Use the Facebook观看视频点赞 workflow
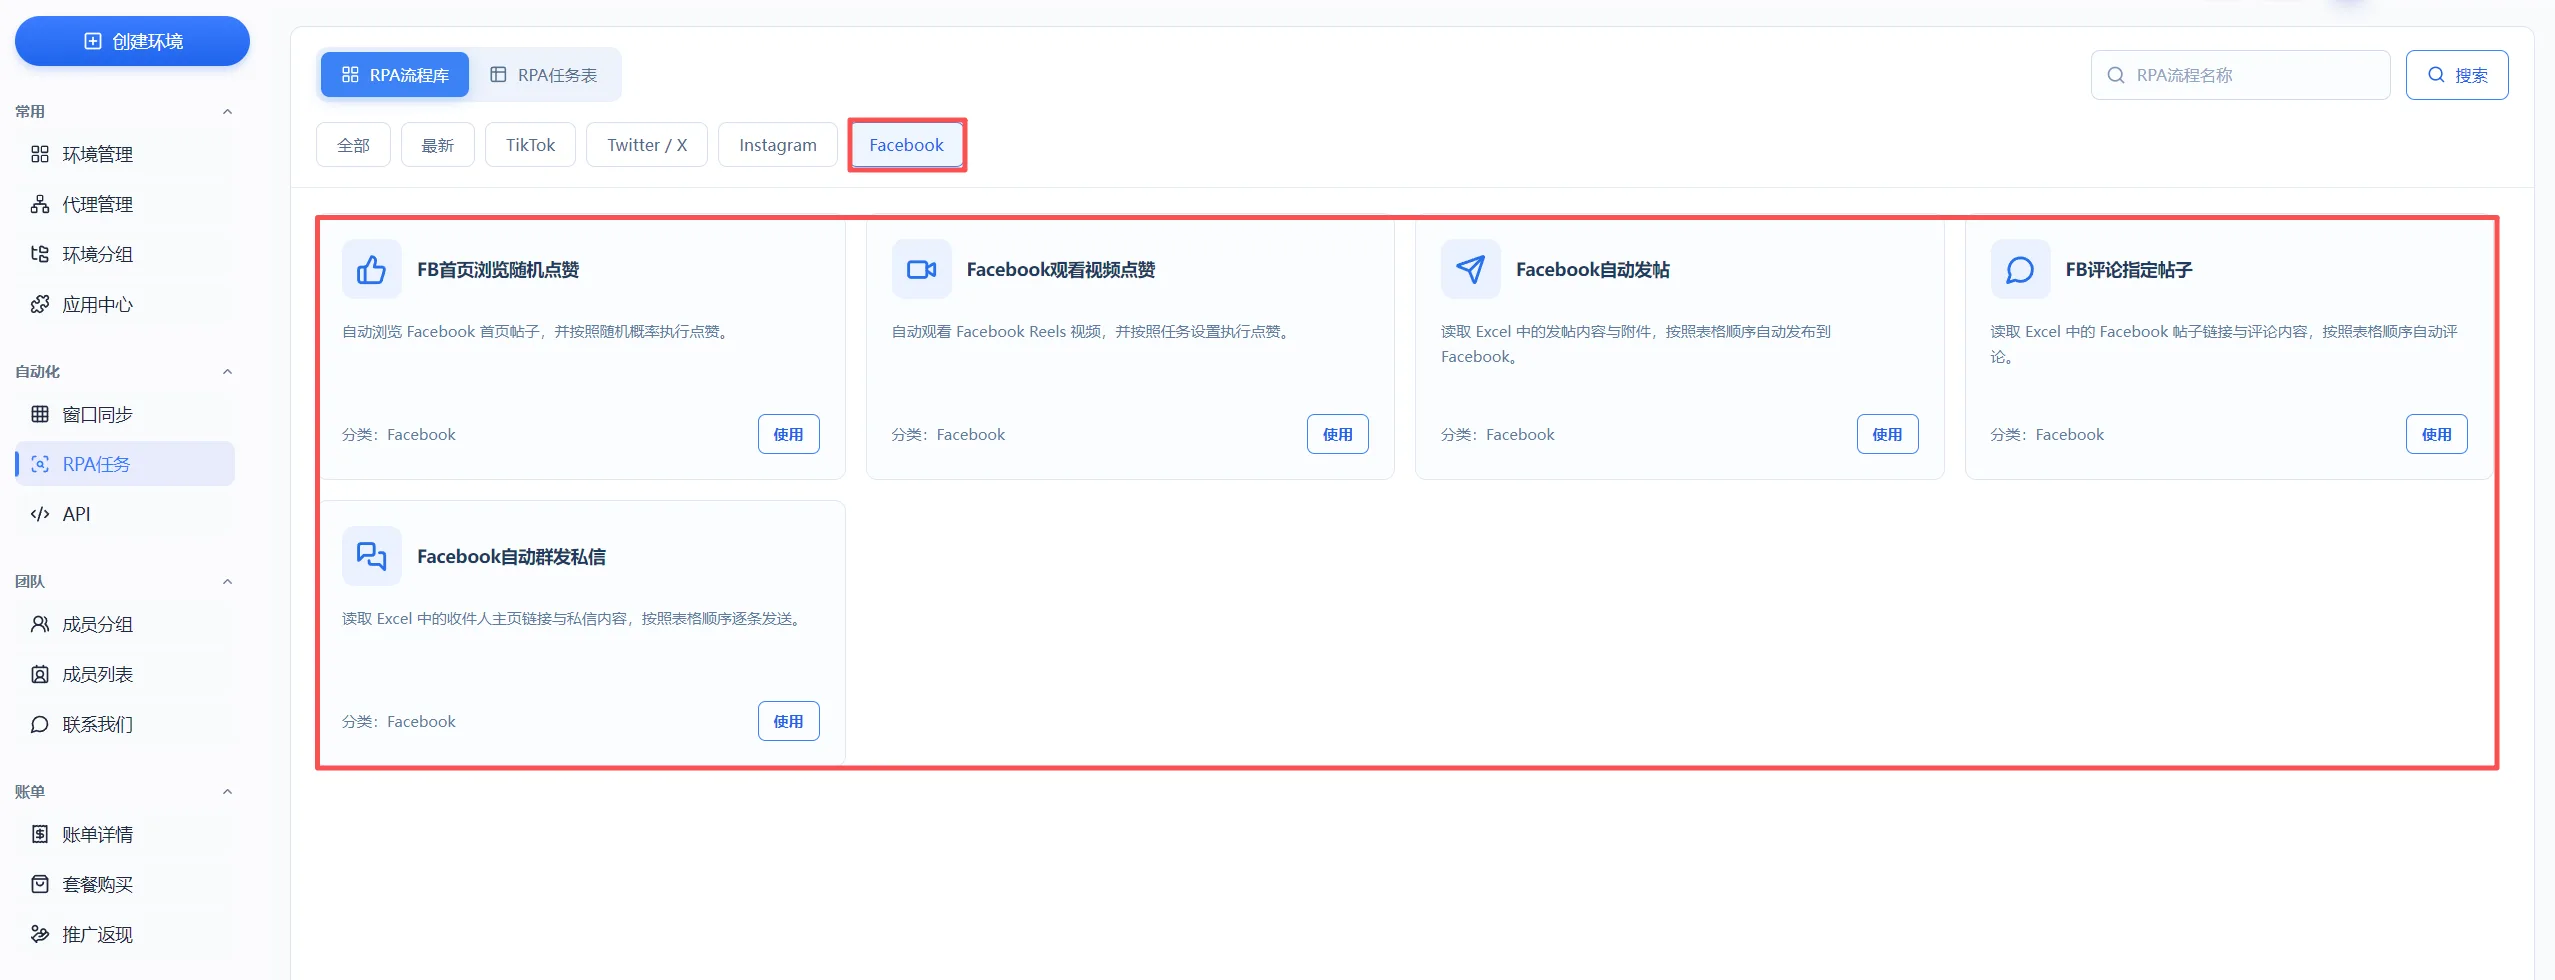 1338,434
